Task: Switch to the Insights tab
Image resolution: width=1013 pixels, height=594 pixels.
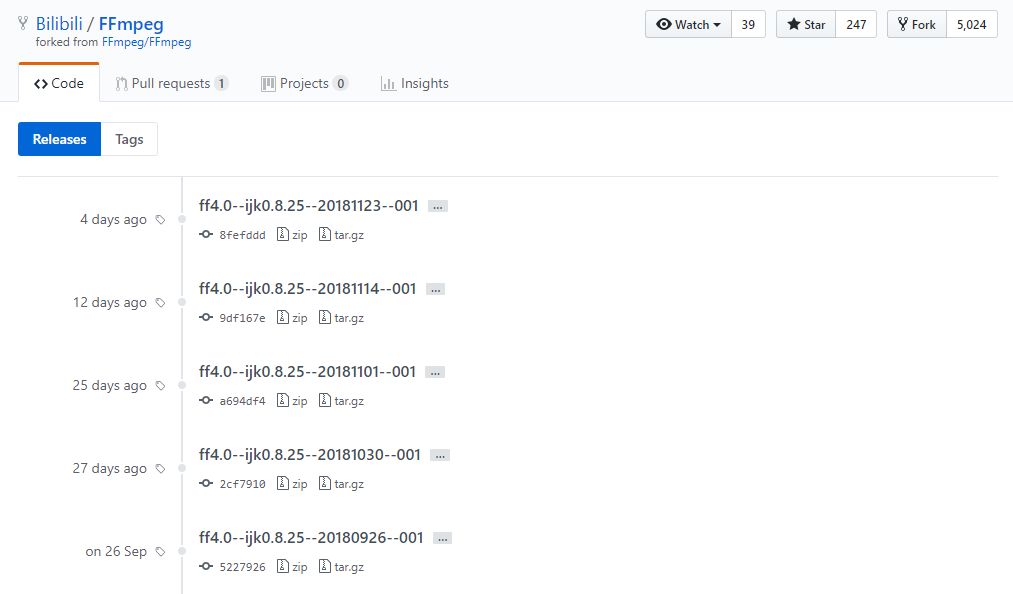Action: click(x=415, y=83)
